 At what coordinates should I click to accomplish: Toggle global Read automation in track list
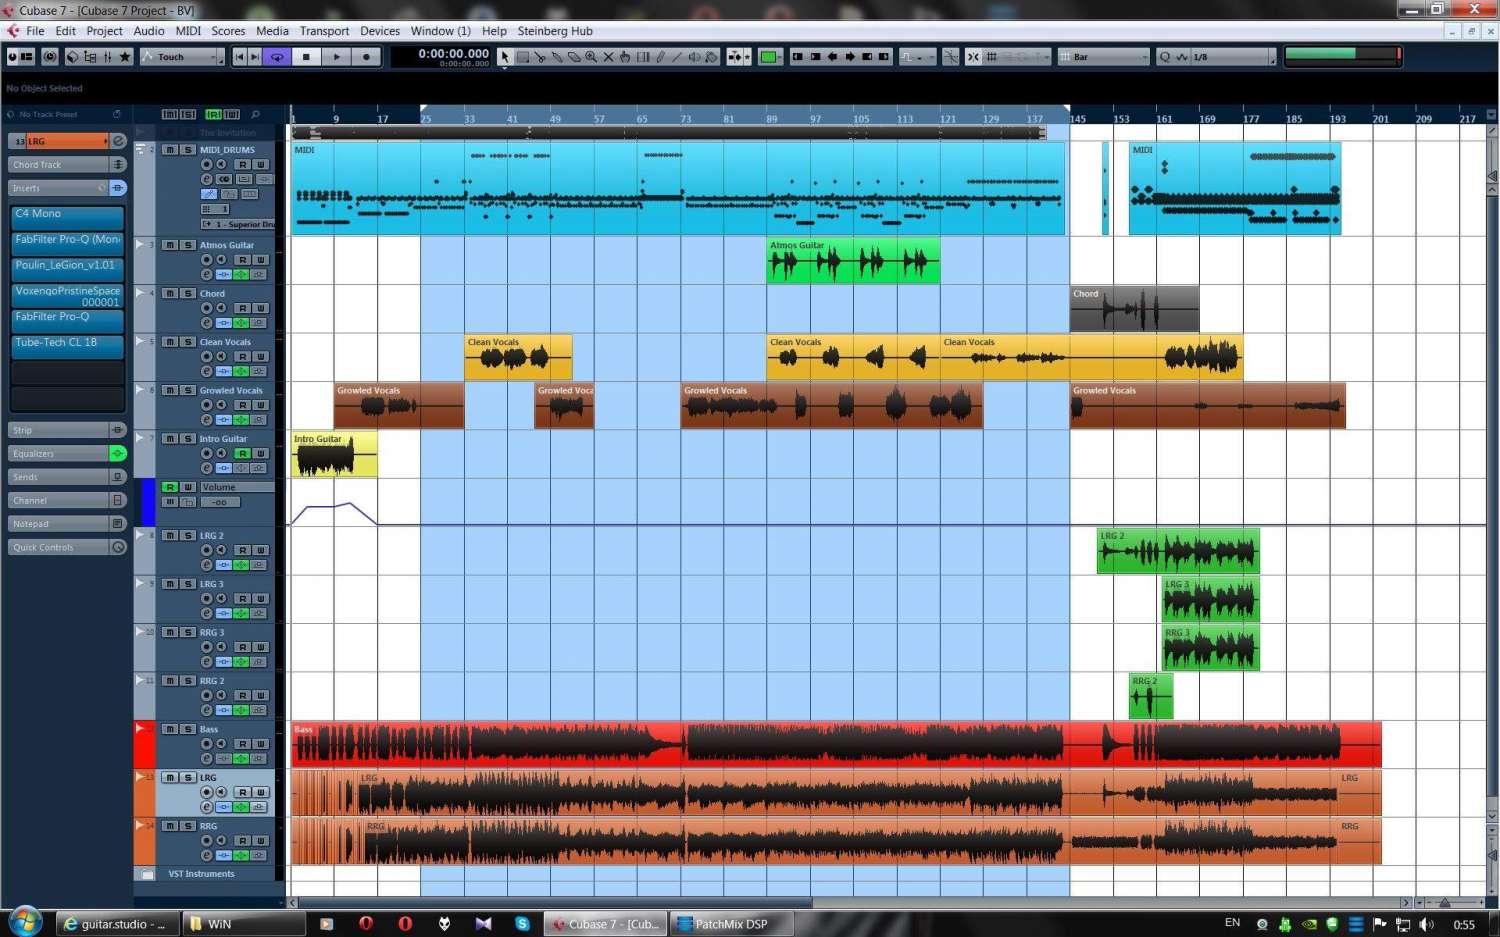(213, 115)
